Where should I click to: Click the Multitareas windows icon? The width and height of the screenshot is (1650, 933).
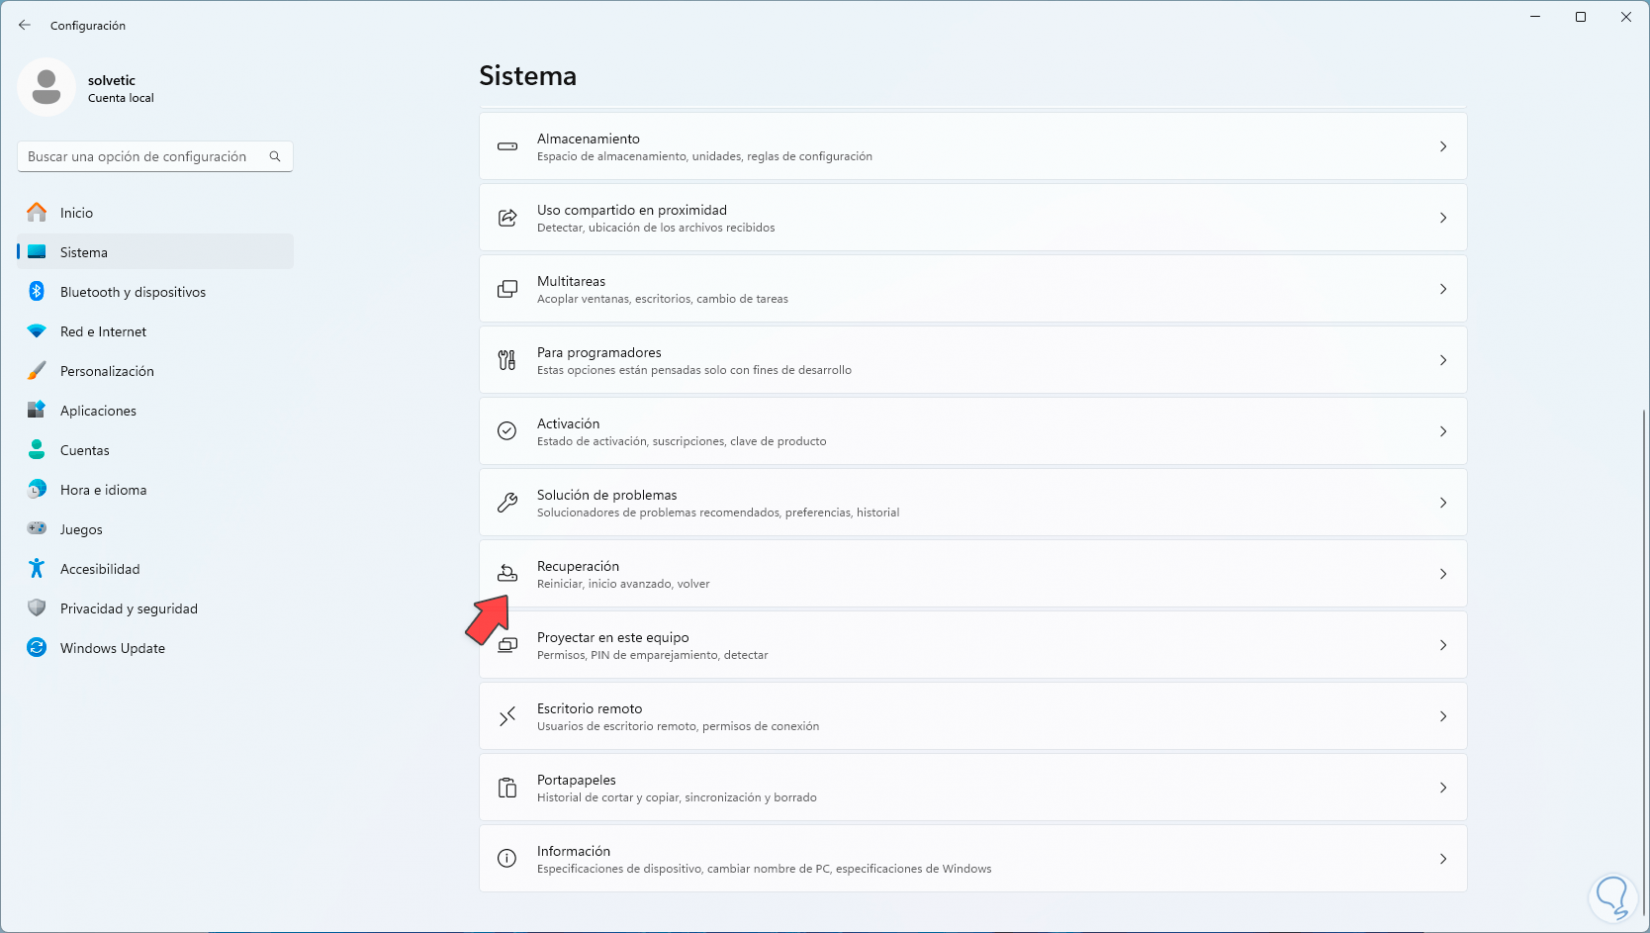tap(507, 289)
